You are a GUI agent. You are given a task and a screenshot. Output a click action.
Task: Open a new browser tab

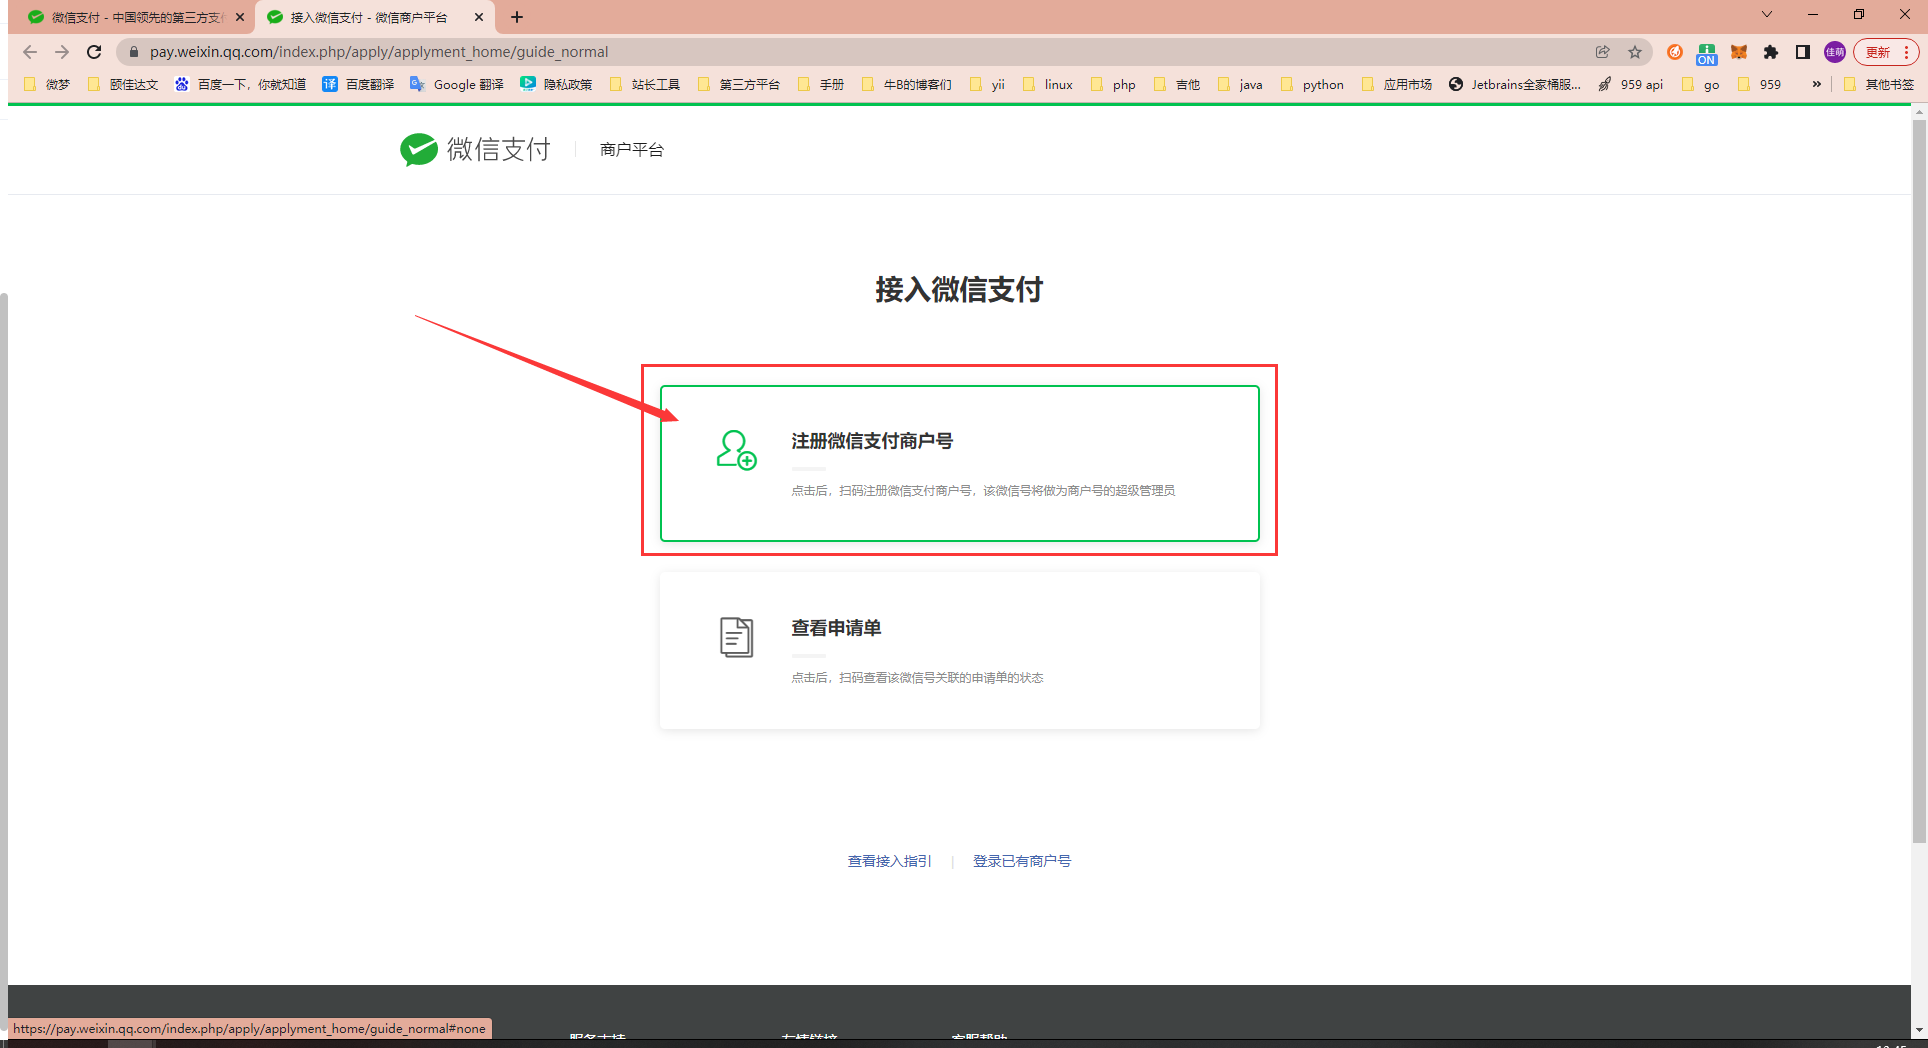click(517, 17)
